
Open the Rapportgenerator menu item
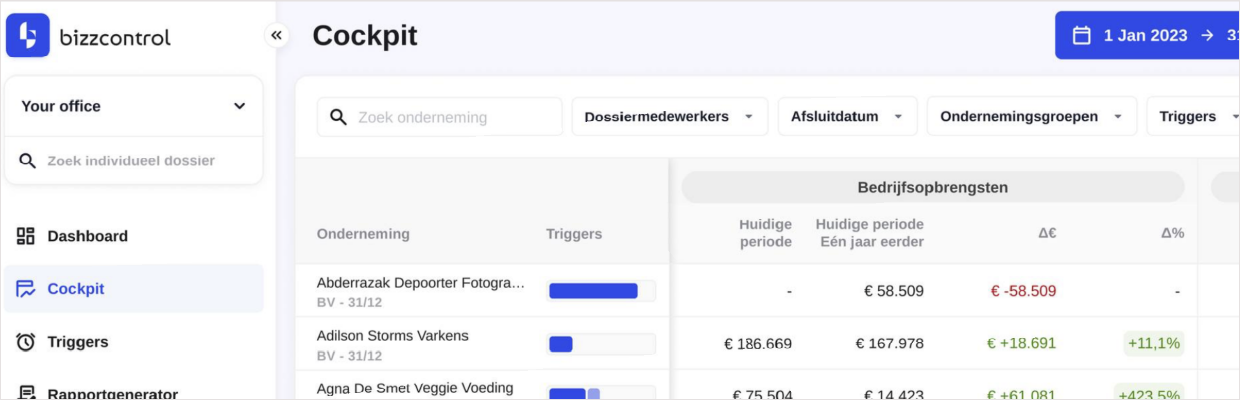112,393
